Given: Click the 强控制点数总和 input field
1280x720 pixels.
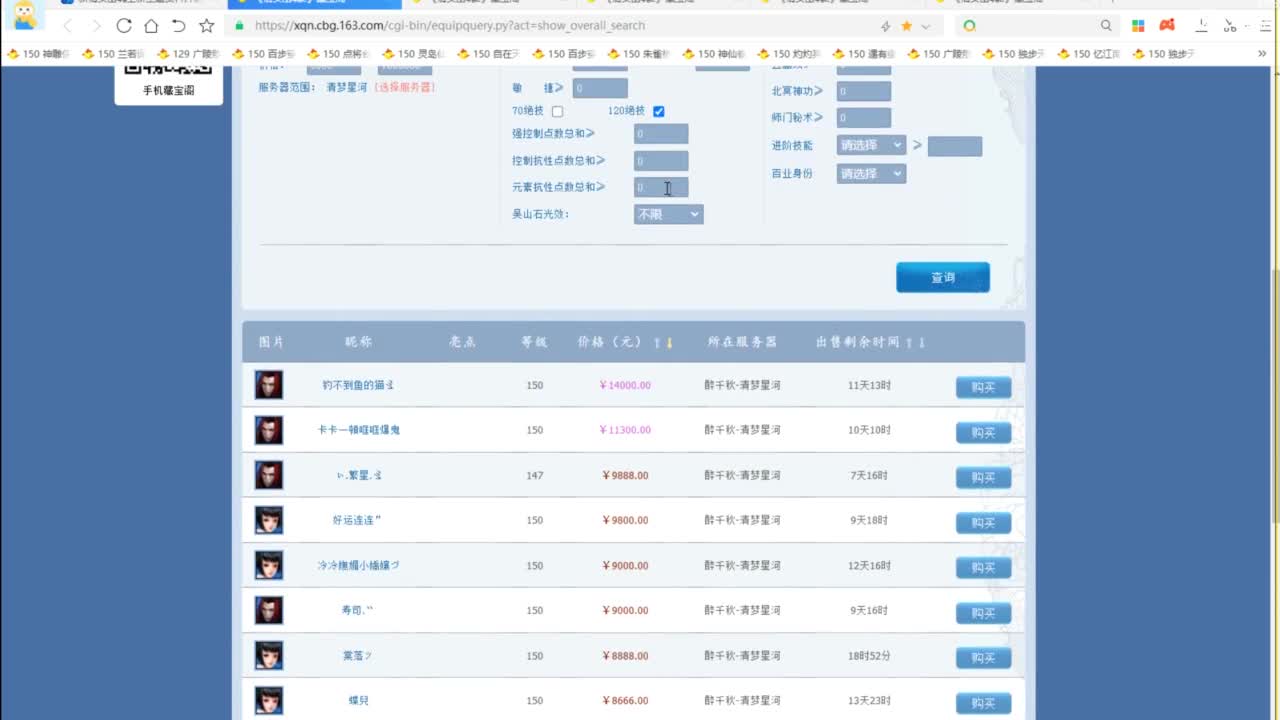Looking at the screenshot, I should click(660, 133).
